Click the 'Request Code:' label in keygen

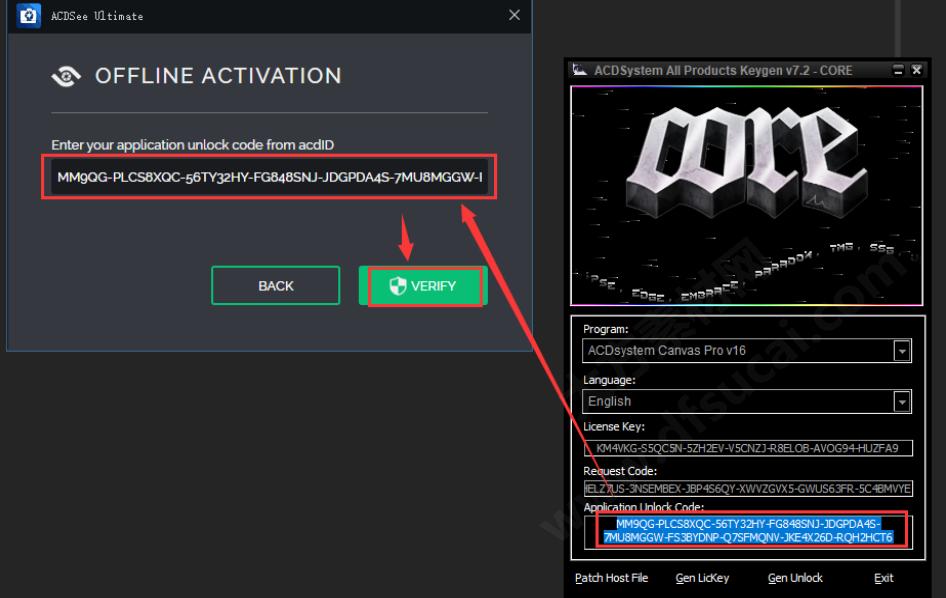coord(620,471)
